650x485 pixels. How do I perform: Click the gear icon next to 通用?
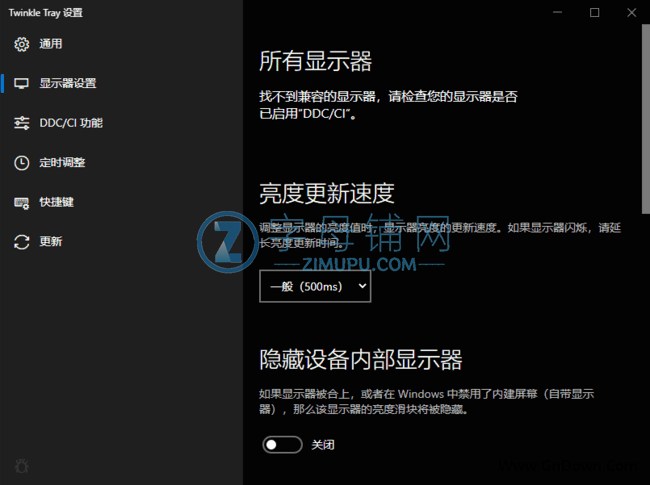pos(22,44)
